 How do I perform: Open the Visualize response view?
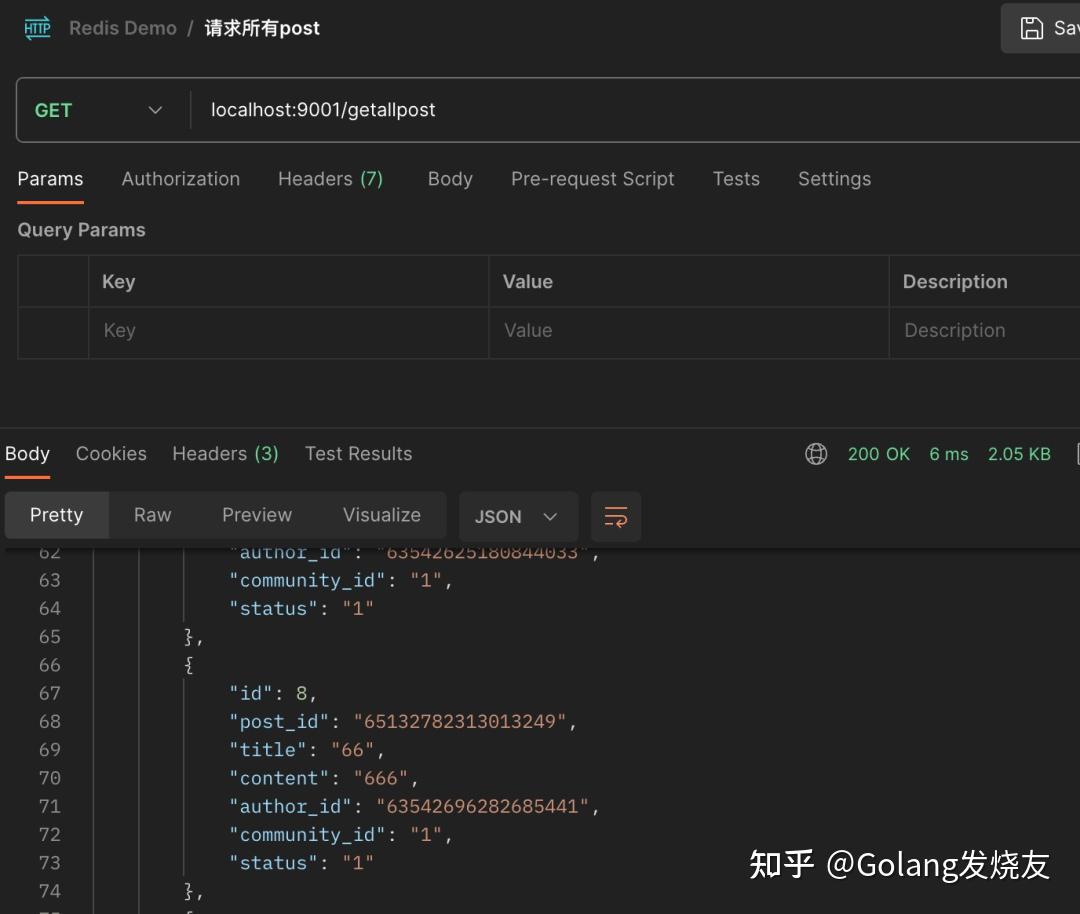coord(381,514)
